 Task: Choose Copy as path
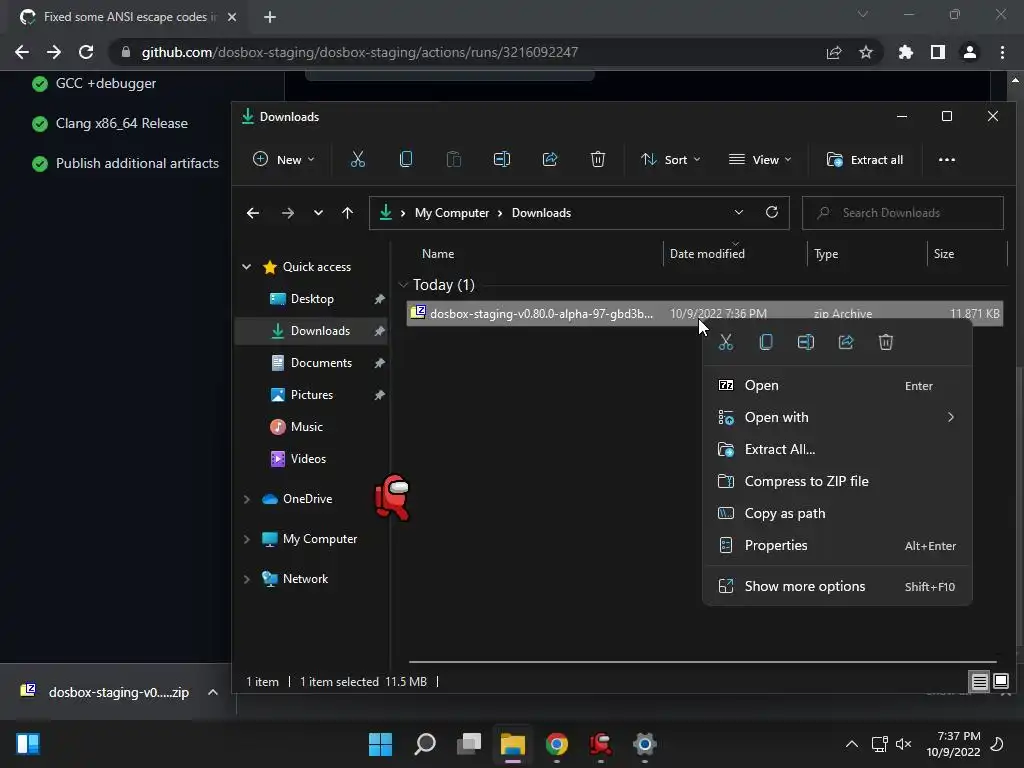837,513
